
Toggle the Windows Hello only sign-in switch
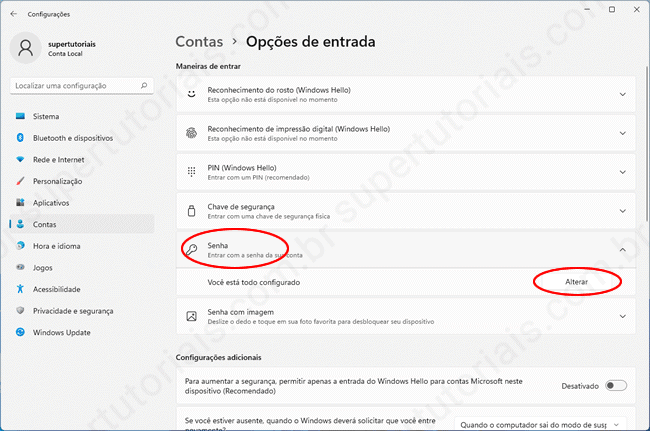click(615, 385)
